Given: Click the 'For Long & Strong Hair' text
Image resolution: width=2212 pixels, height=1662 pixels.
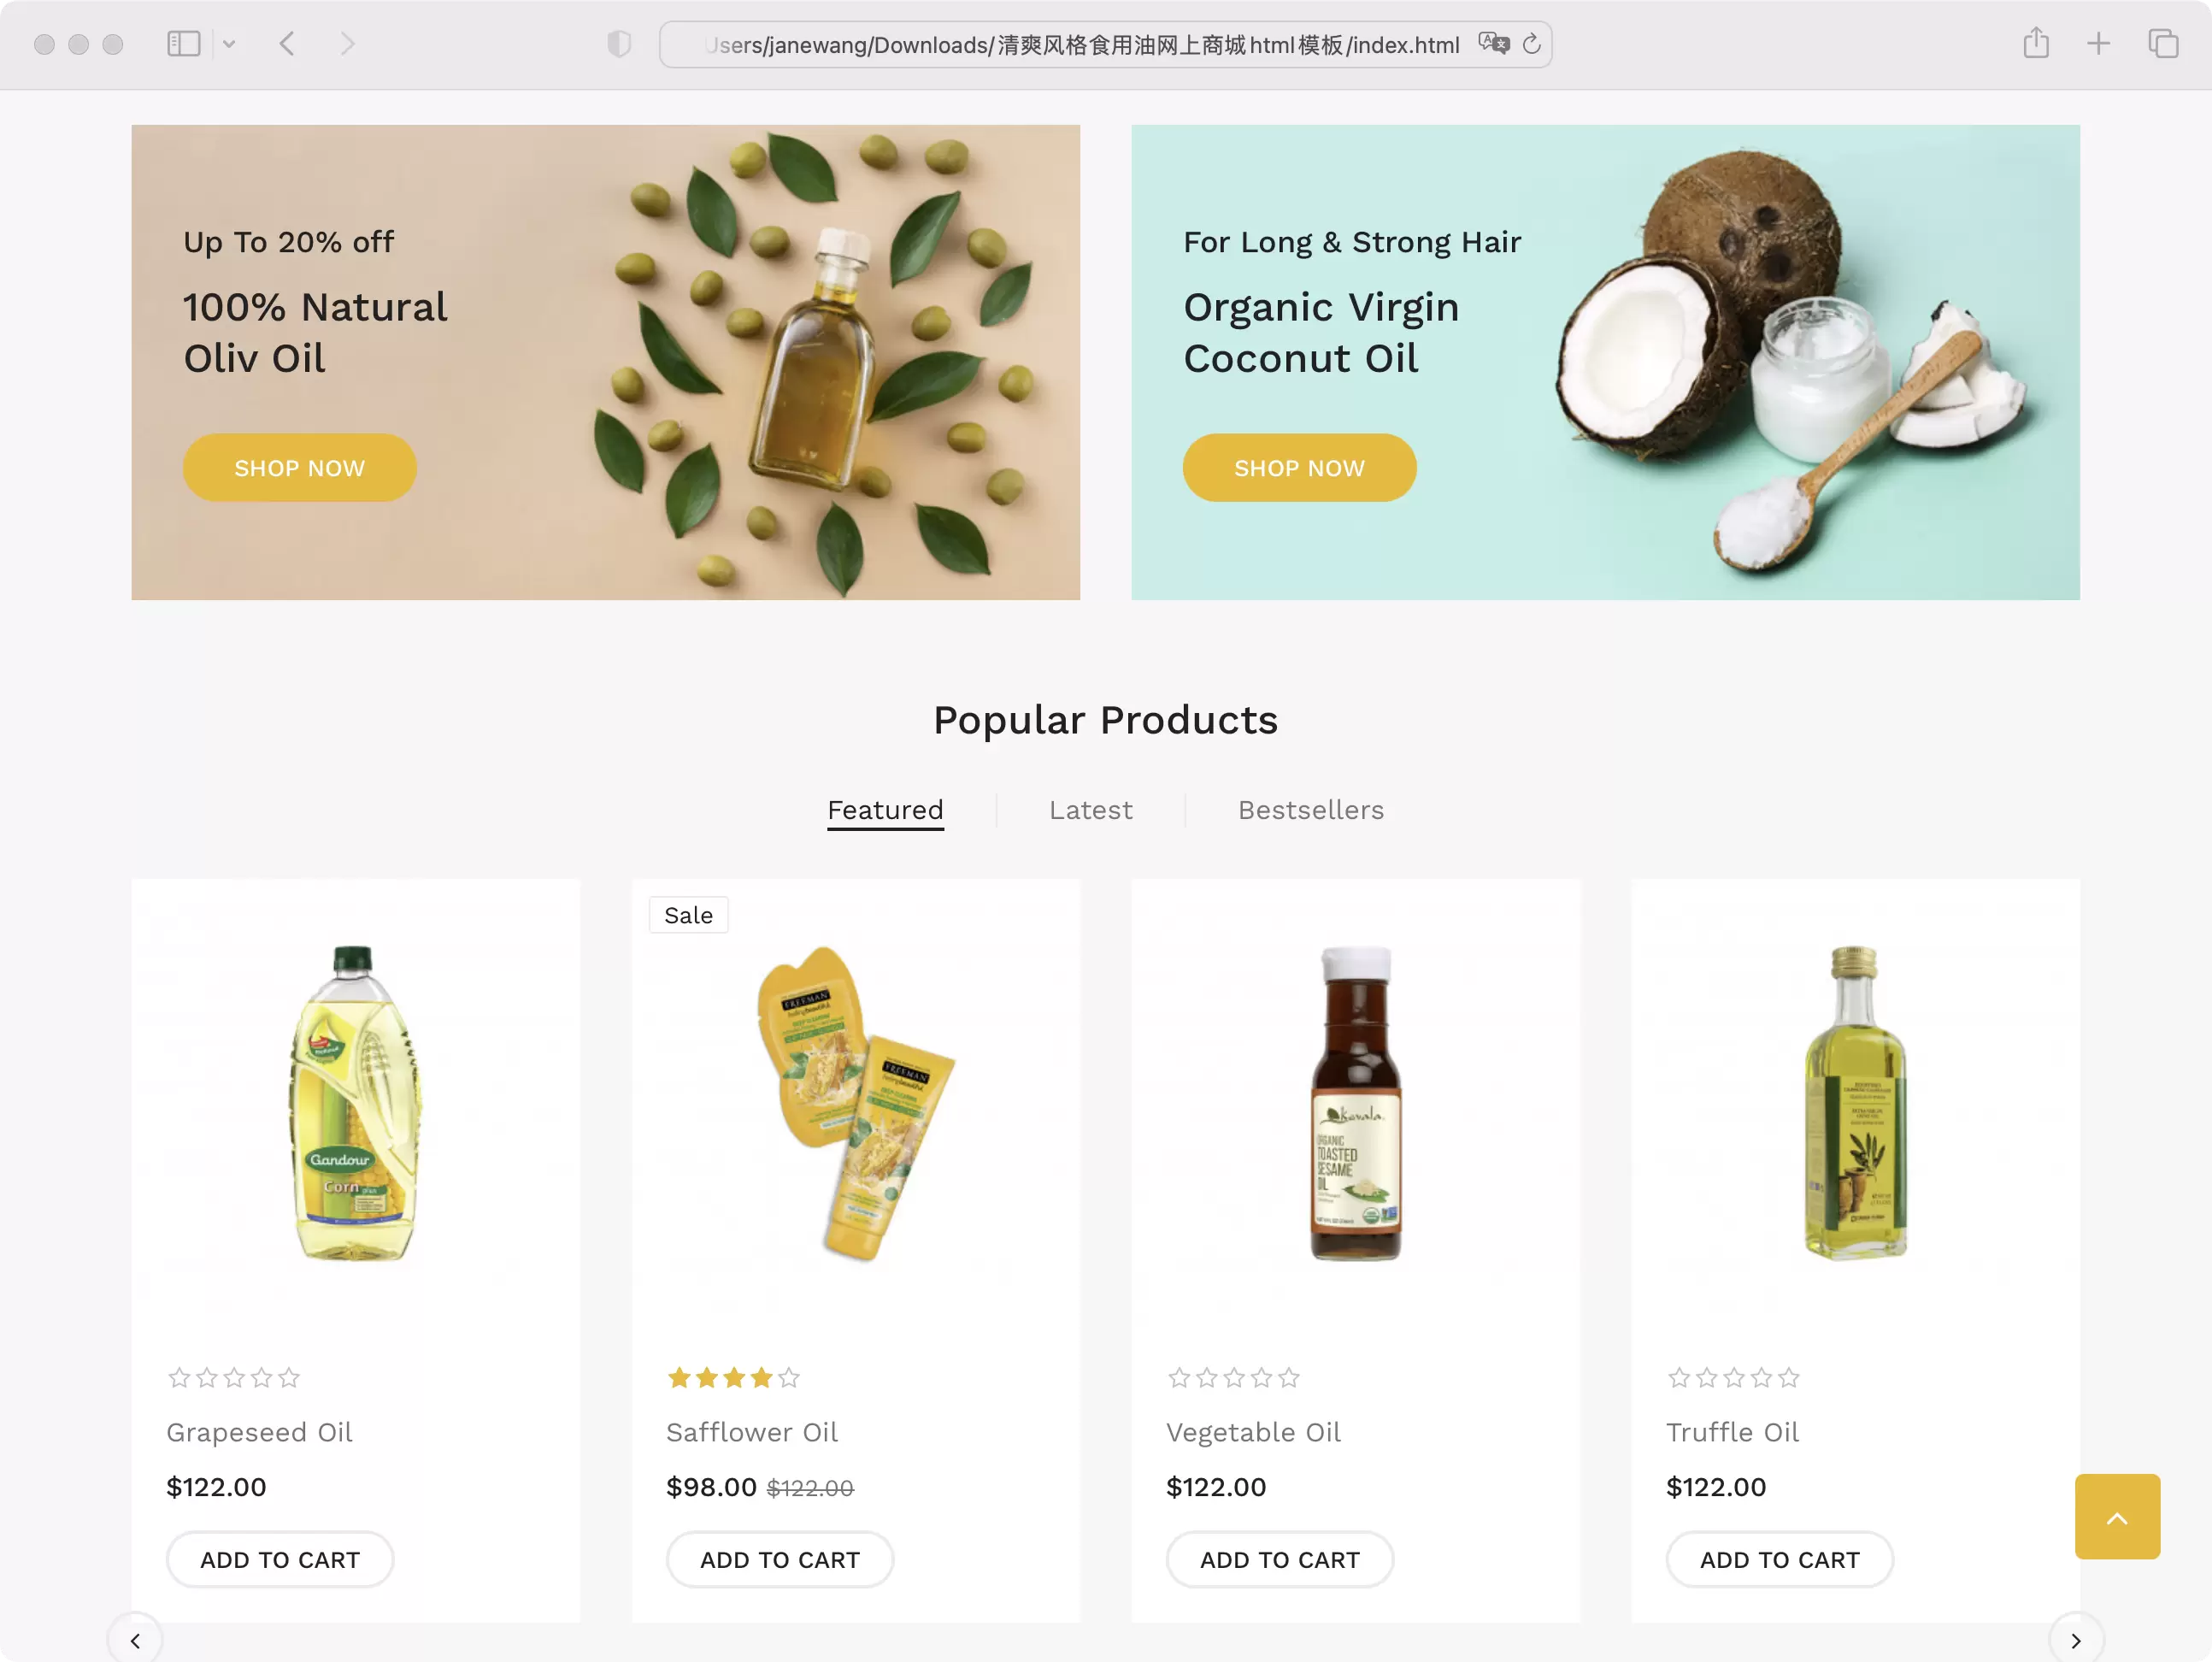Looking at the screenshot, I should (1352, 242).
